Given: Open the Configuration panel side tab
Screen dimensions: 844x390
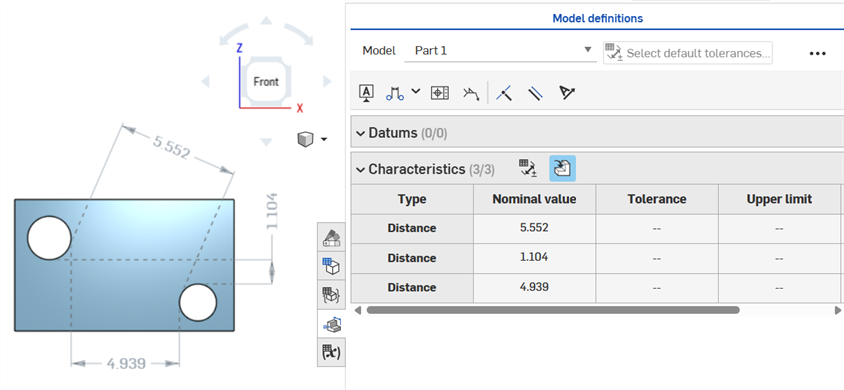Looking at the screenshot, I should 331,266.
